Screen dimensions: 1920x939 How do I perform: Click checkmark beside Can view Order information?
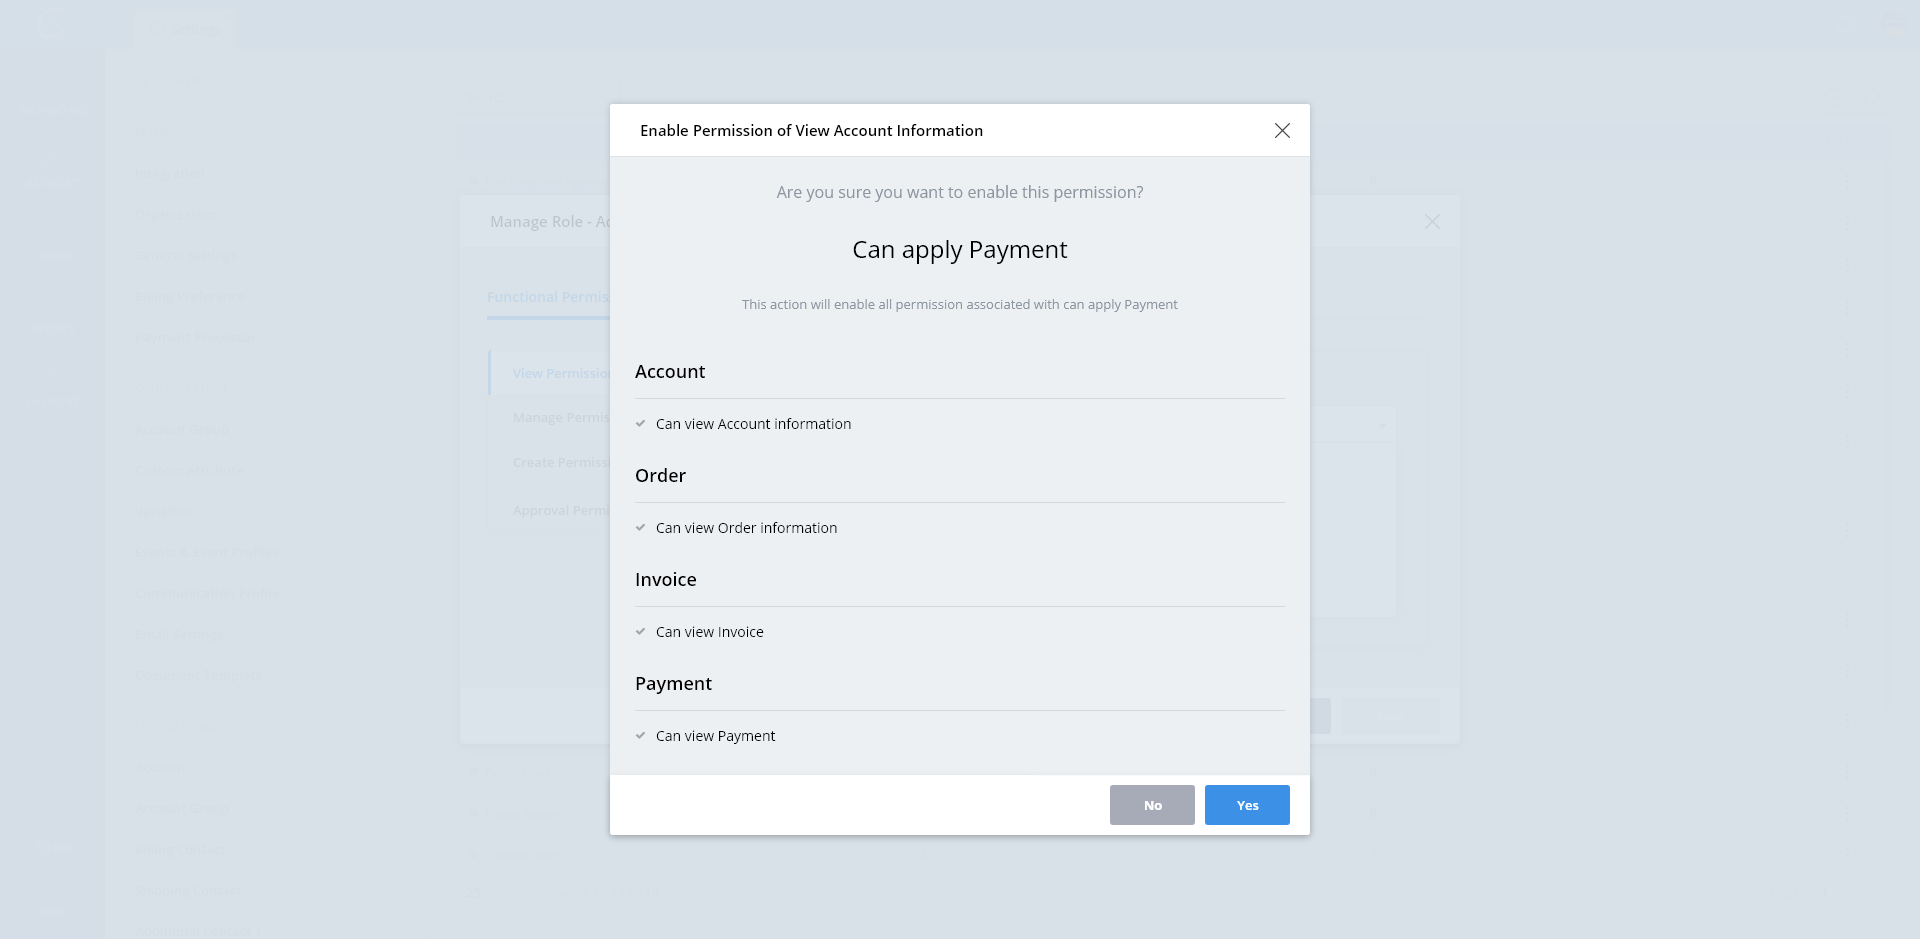pos(641,528)
